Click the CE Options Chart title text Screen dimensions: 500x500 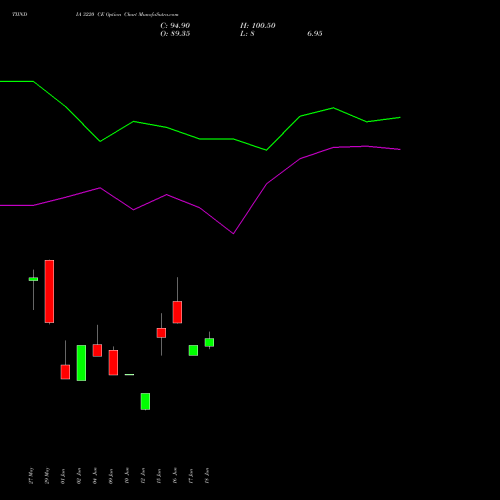pos(127,14)
